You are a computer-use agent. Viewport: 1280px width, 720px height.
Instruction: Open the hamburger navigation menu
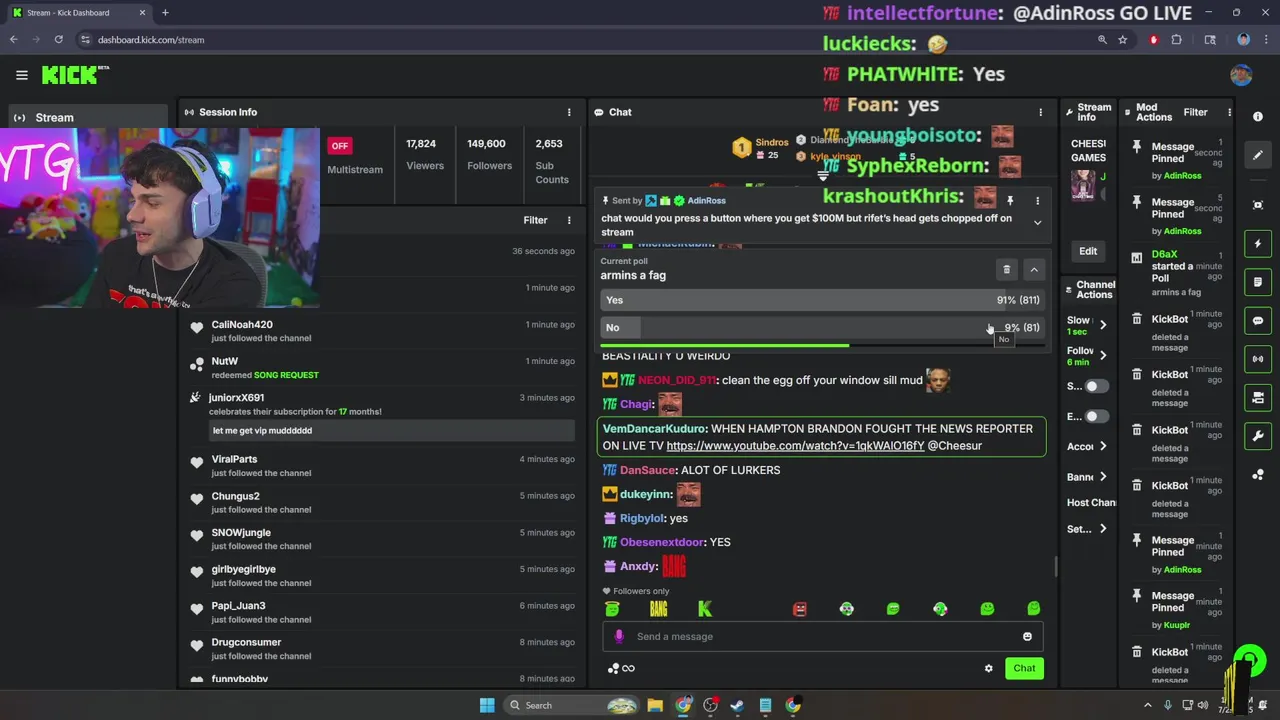[21, 75]
